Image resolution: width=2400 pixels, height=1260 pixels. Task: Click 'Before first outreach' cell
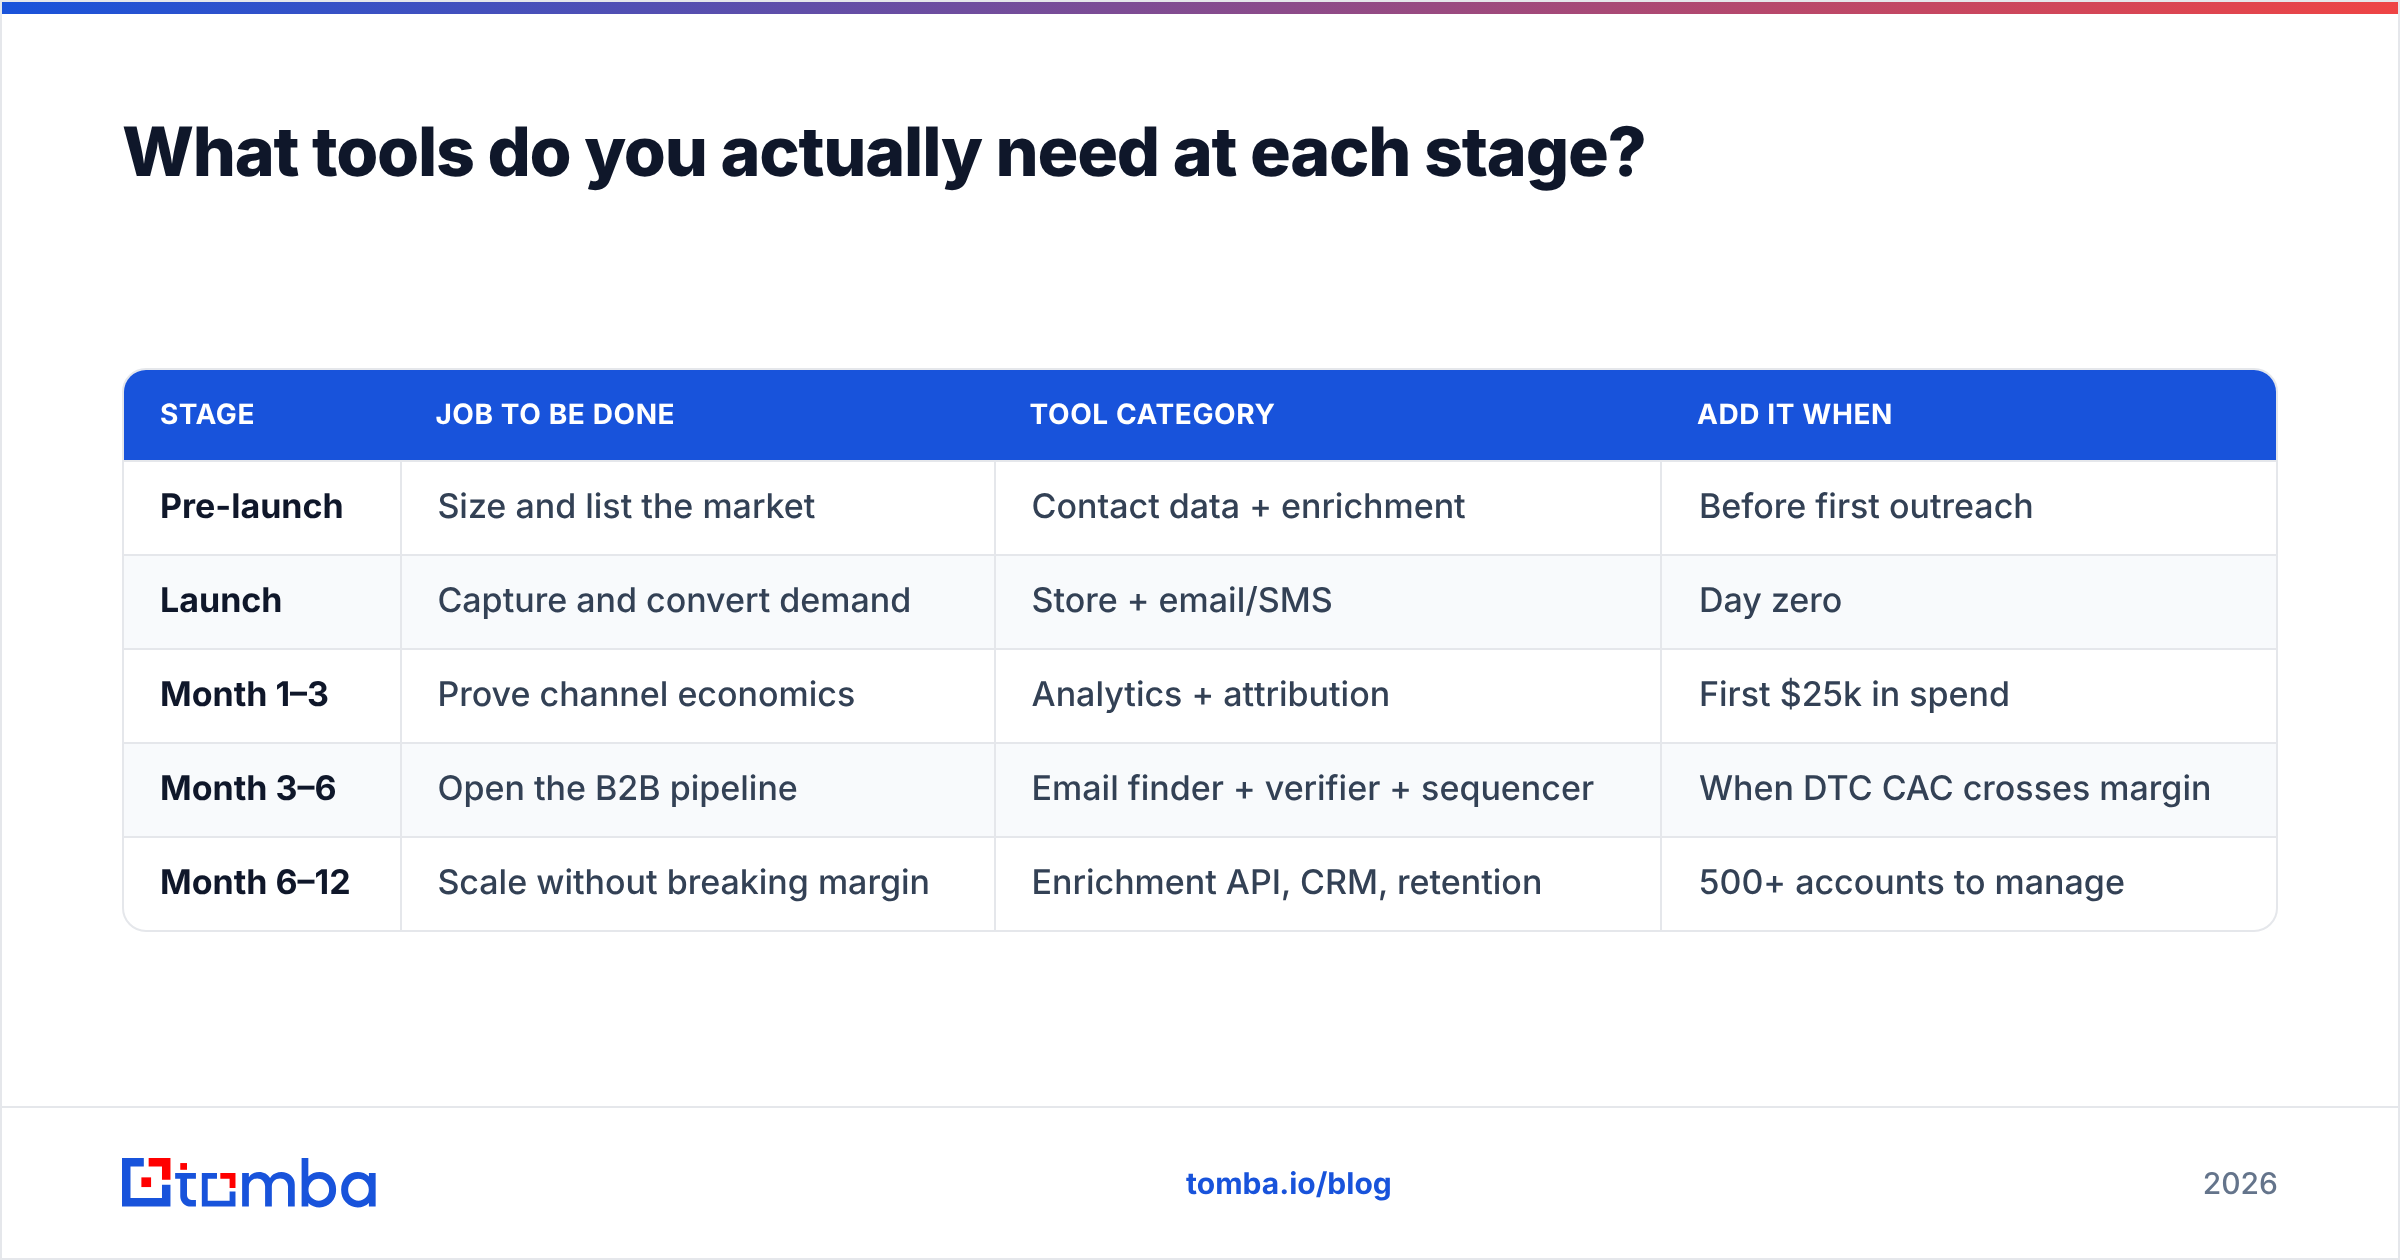(1968, 507)
